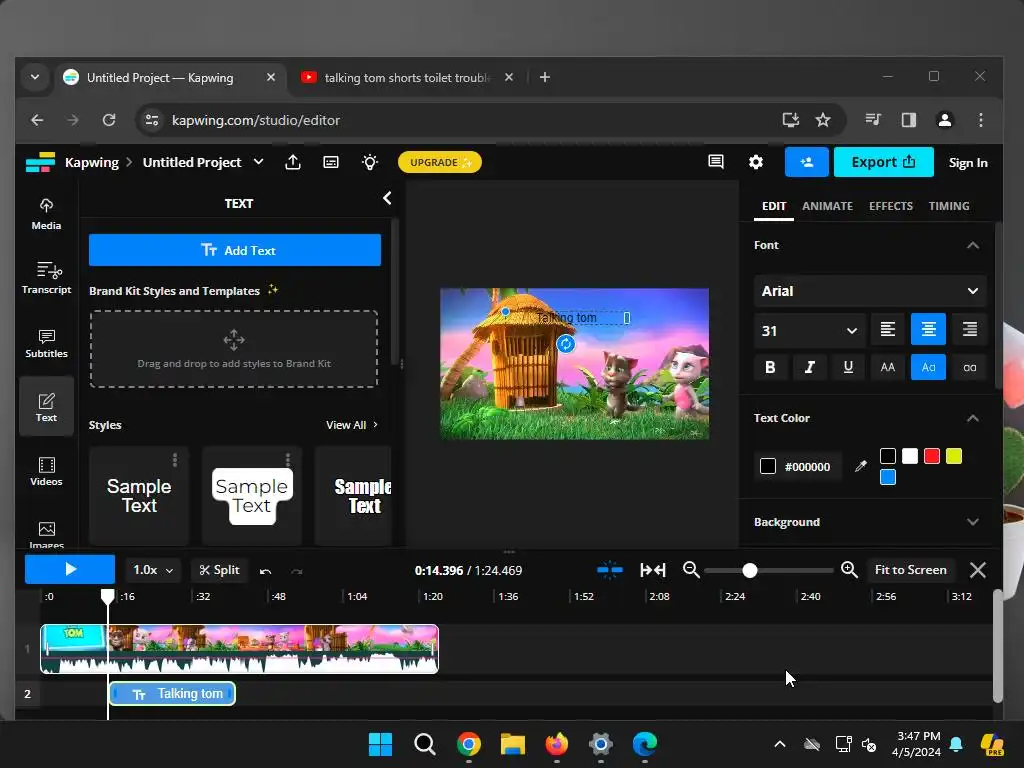This screenshot has width=1024, height=768.
Task: Select the red text color swatch
Action: tap(932, 456)
